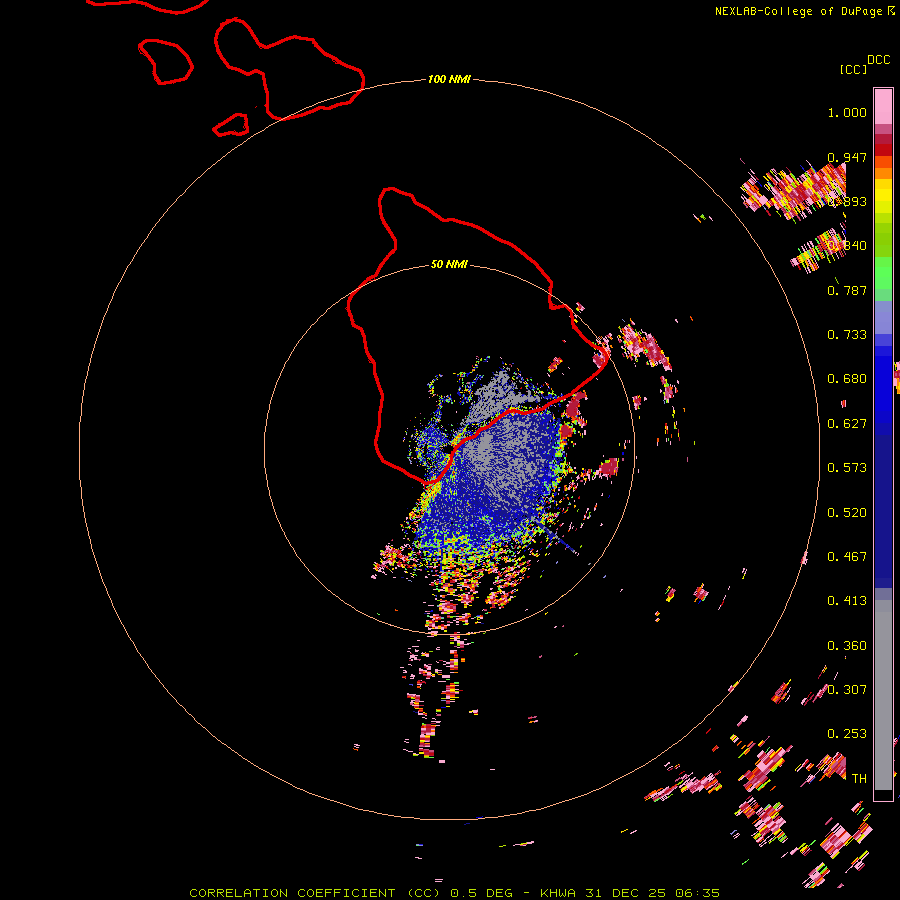This screenshot has height=900, width=900.
Task: Click the 100 NMI range ring label
Action: tap(449, 79)
